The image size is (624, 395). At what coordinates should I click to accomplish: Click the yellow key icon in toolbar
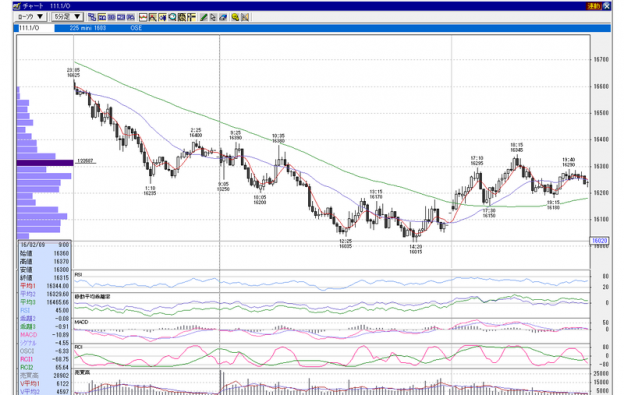tap(235, 17)
